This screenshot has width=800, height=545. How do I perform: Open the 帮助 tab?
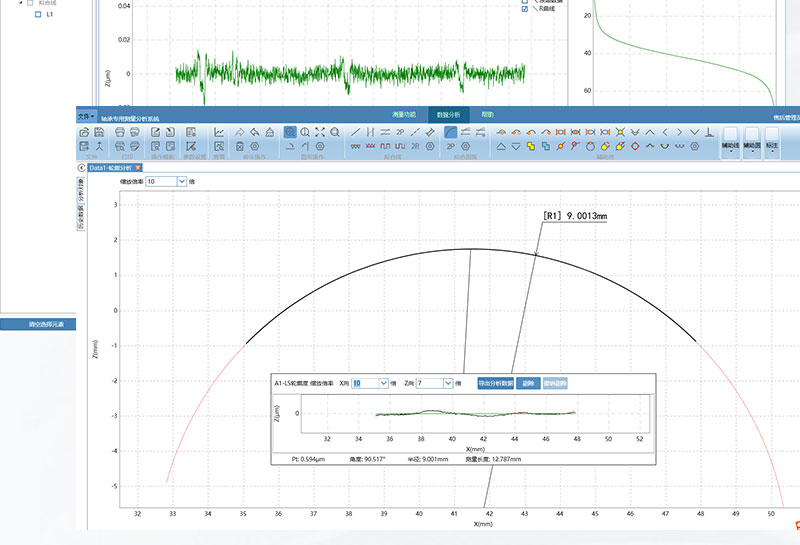(x=487, y=116)
